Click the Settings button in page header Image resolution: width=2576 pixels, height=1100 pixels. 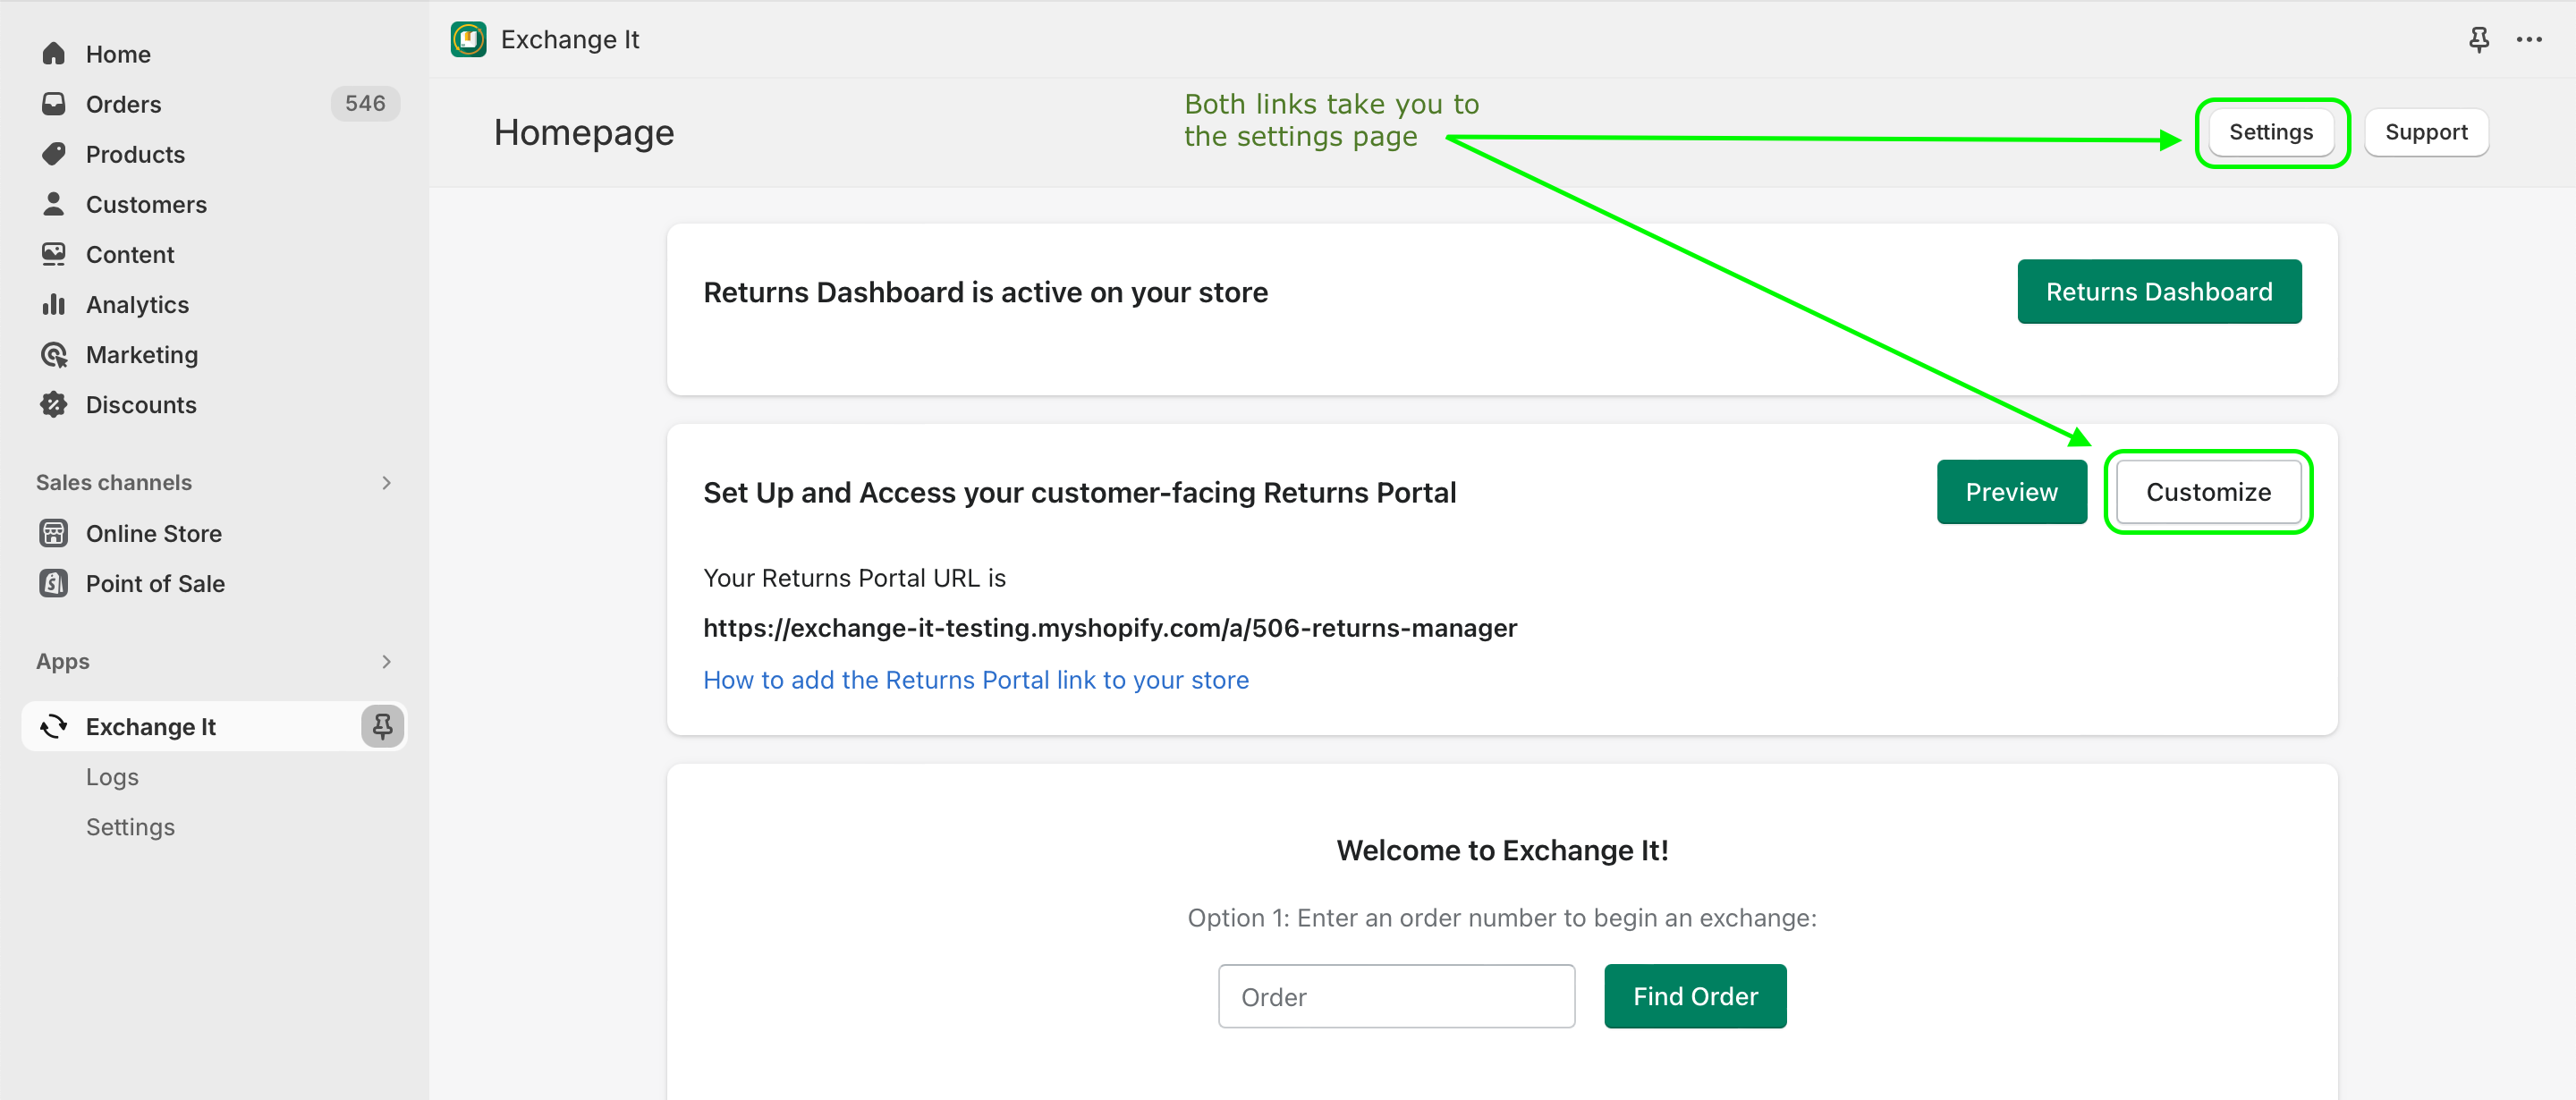(2271, 132)
